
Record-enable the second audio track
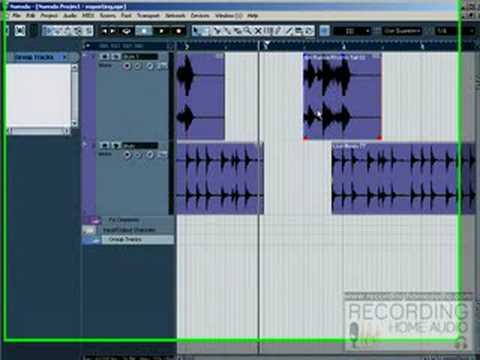(x=127, y=155)
